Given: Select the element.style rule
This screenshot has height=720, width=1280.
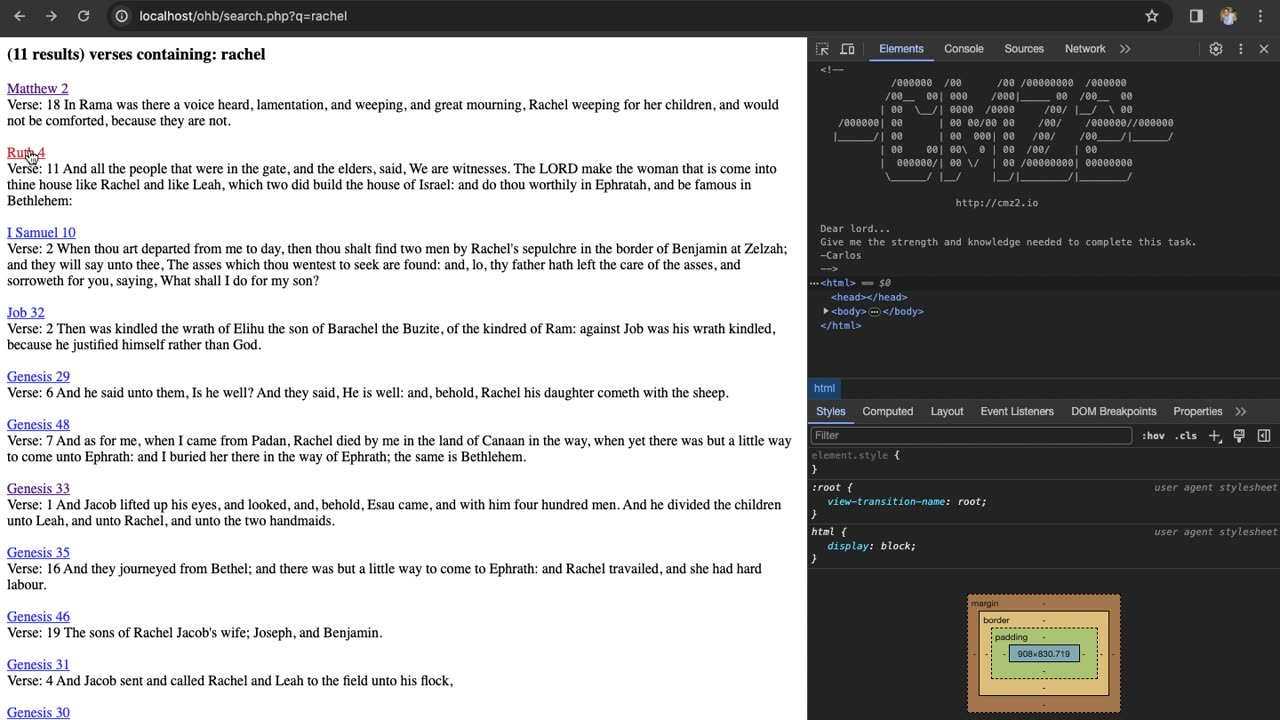Looking at the screenshot, I should point(855,456).
